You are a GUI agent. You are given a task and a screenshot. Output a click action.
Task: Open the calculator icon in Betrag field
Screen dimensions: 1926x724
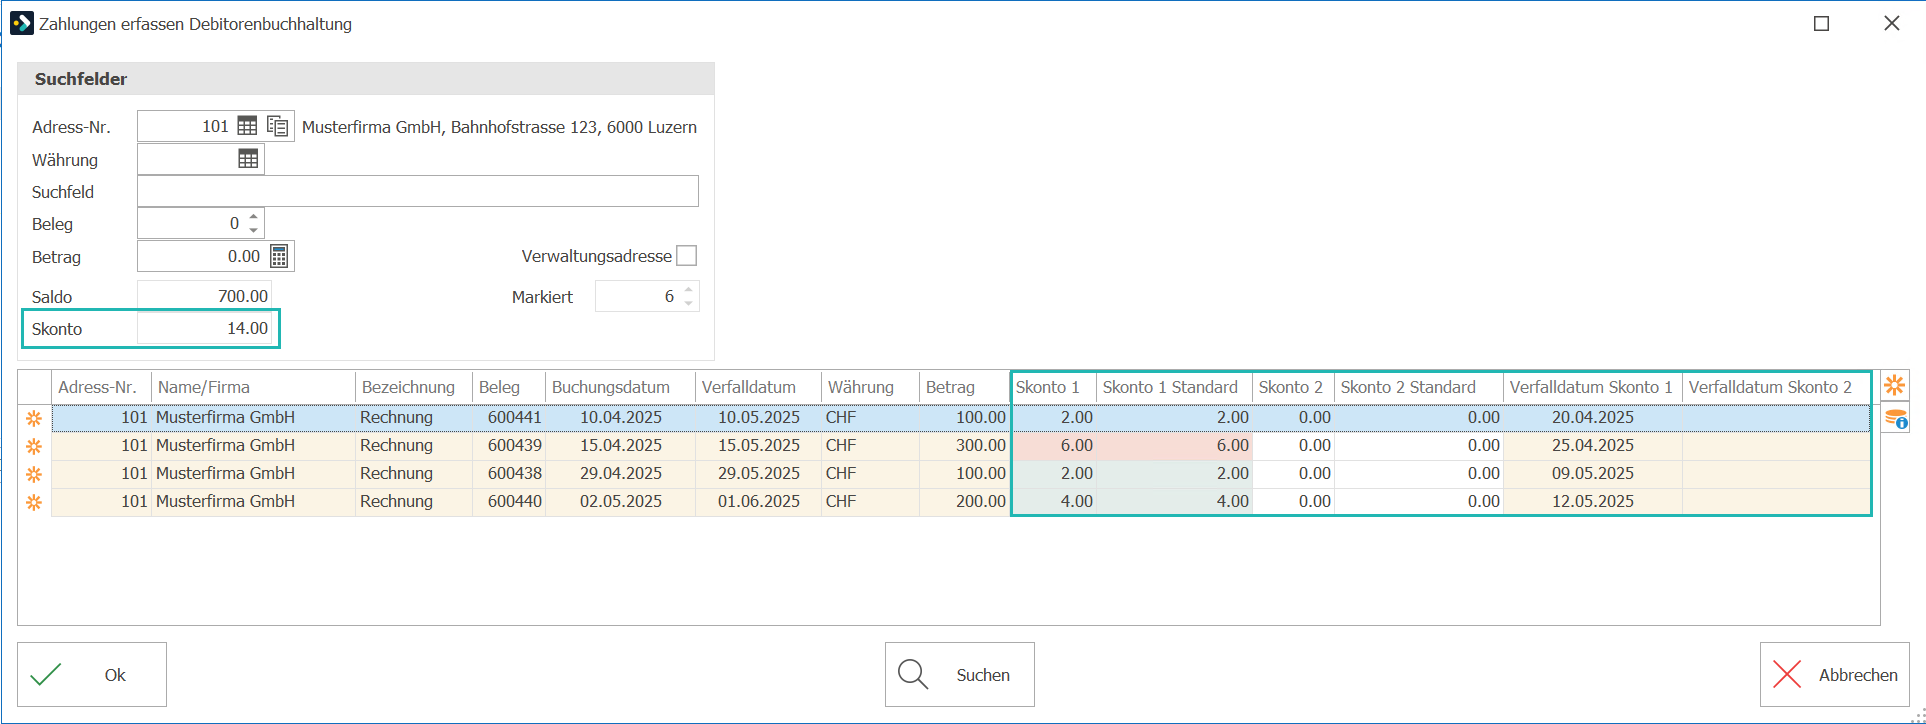tap(280, 257)
